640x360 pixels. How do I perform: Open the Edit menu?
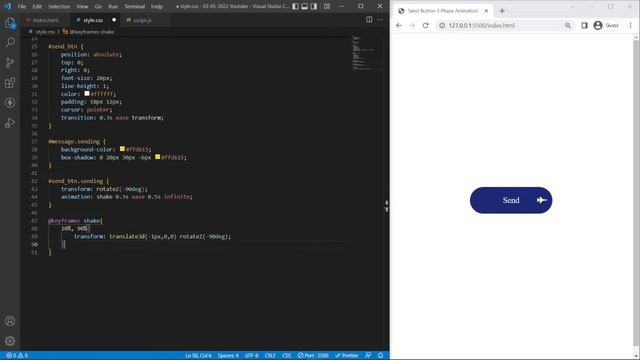tap(37, 7)
